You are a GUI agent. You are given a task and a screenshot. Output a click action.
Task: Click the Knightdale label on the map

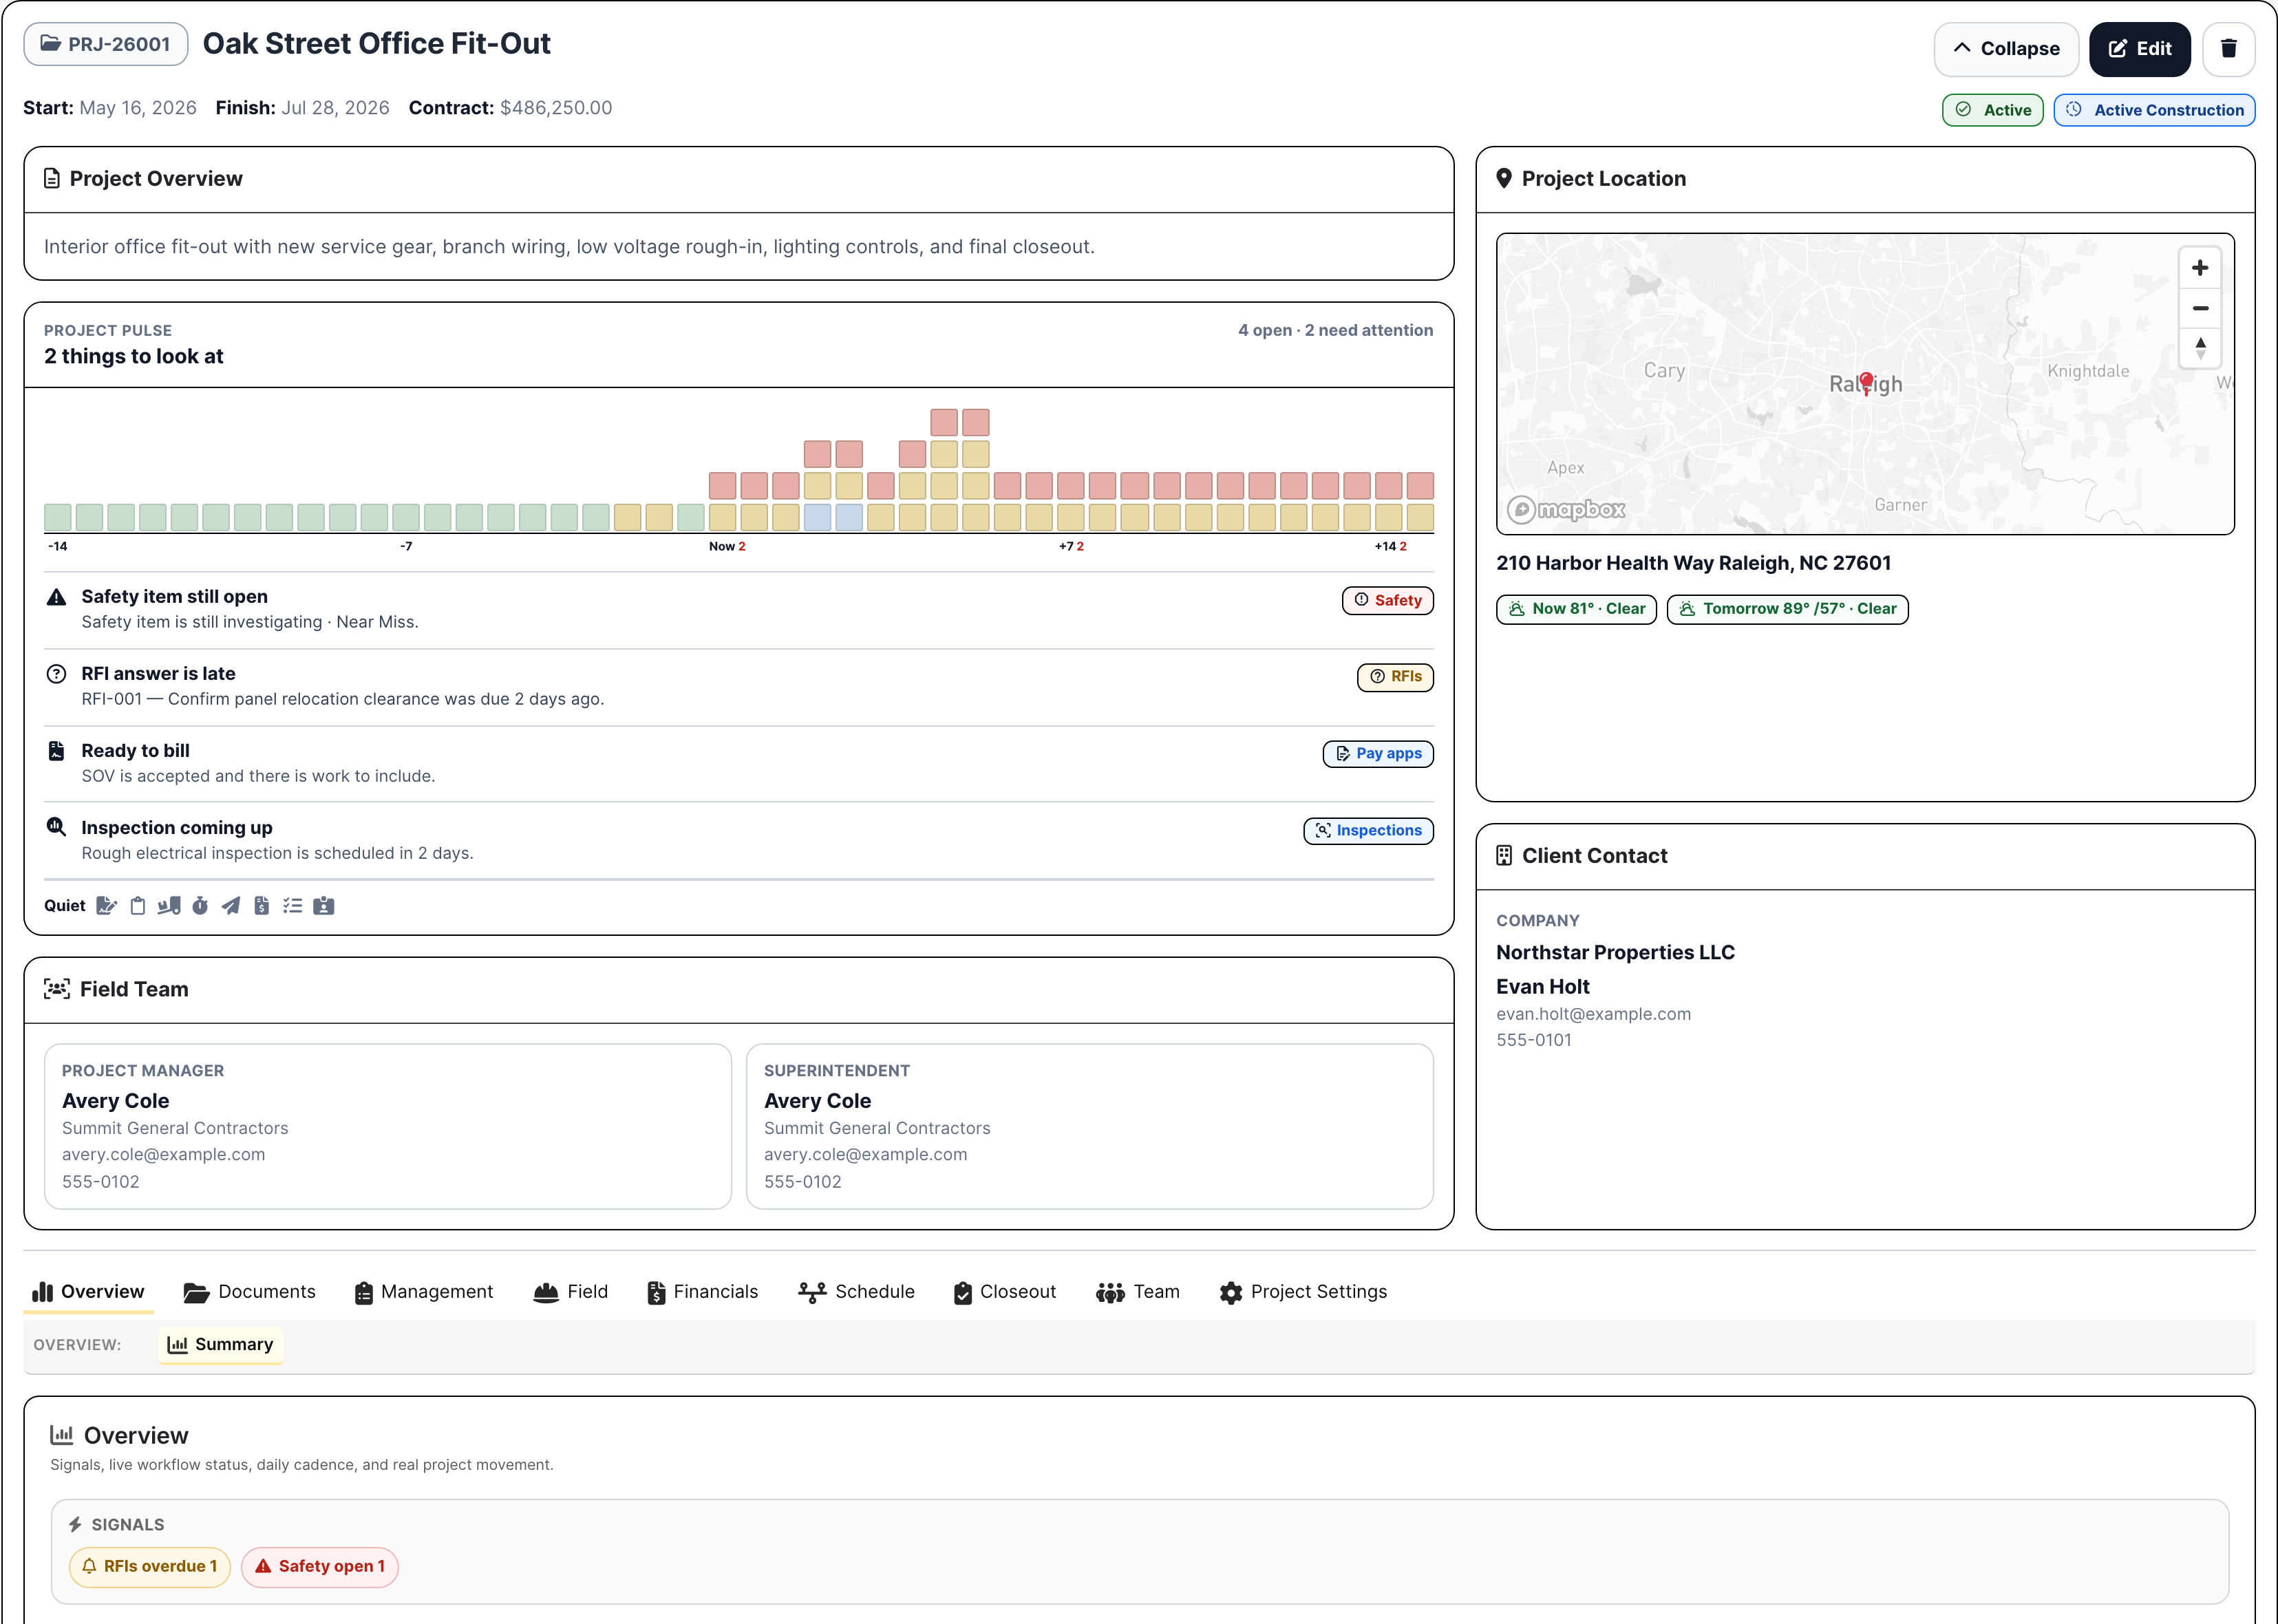pos(2088,371)
